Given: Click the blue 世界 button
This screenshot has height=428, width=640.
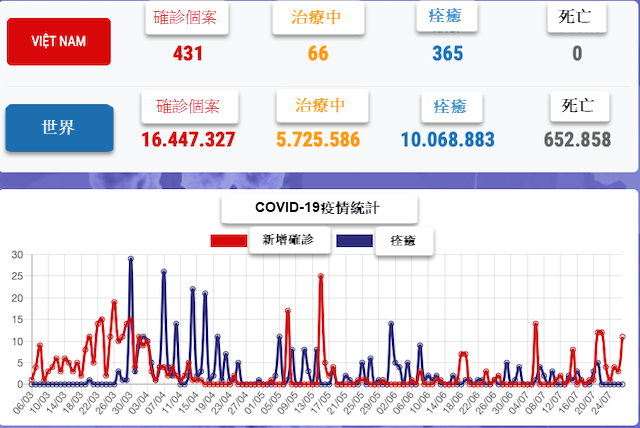Looking at the screenshot, I should 58,128.
